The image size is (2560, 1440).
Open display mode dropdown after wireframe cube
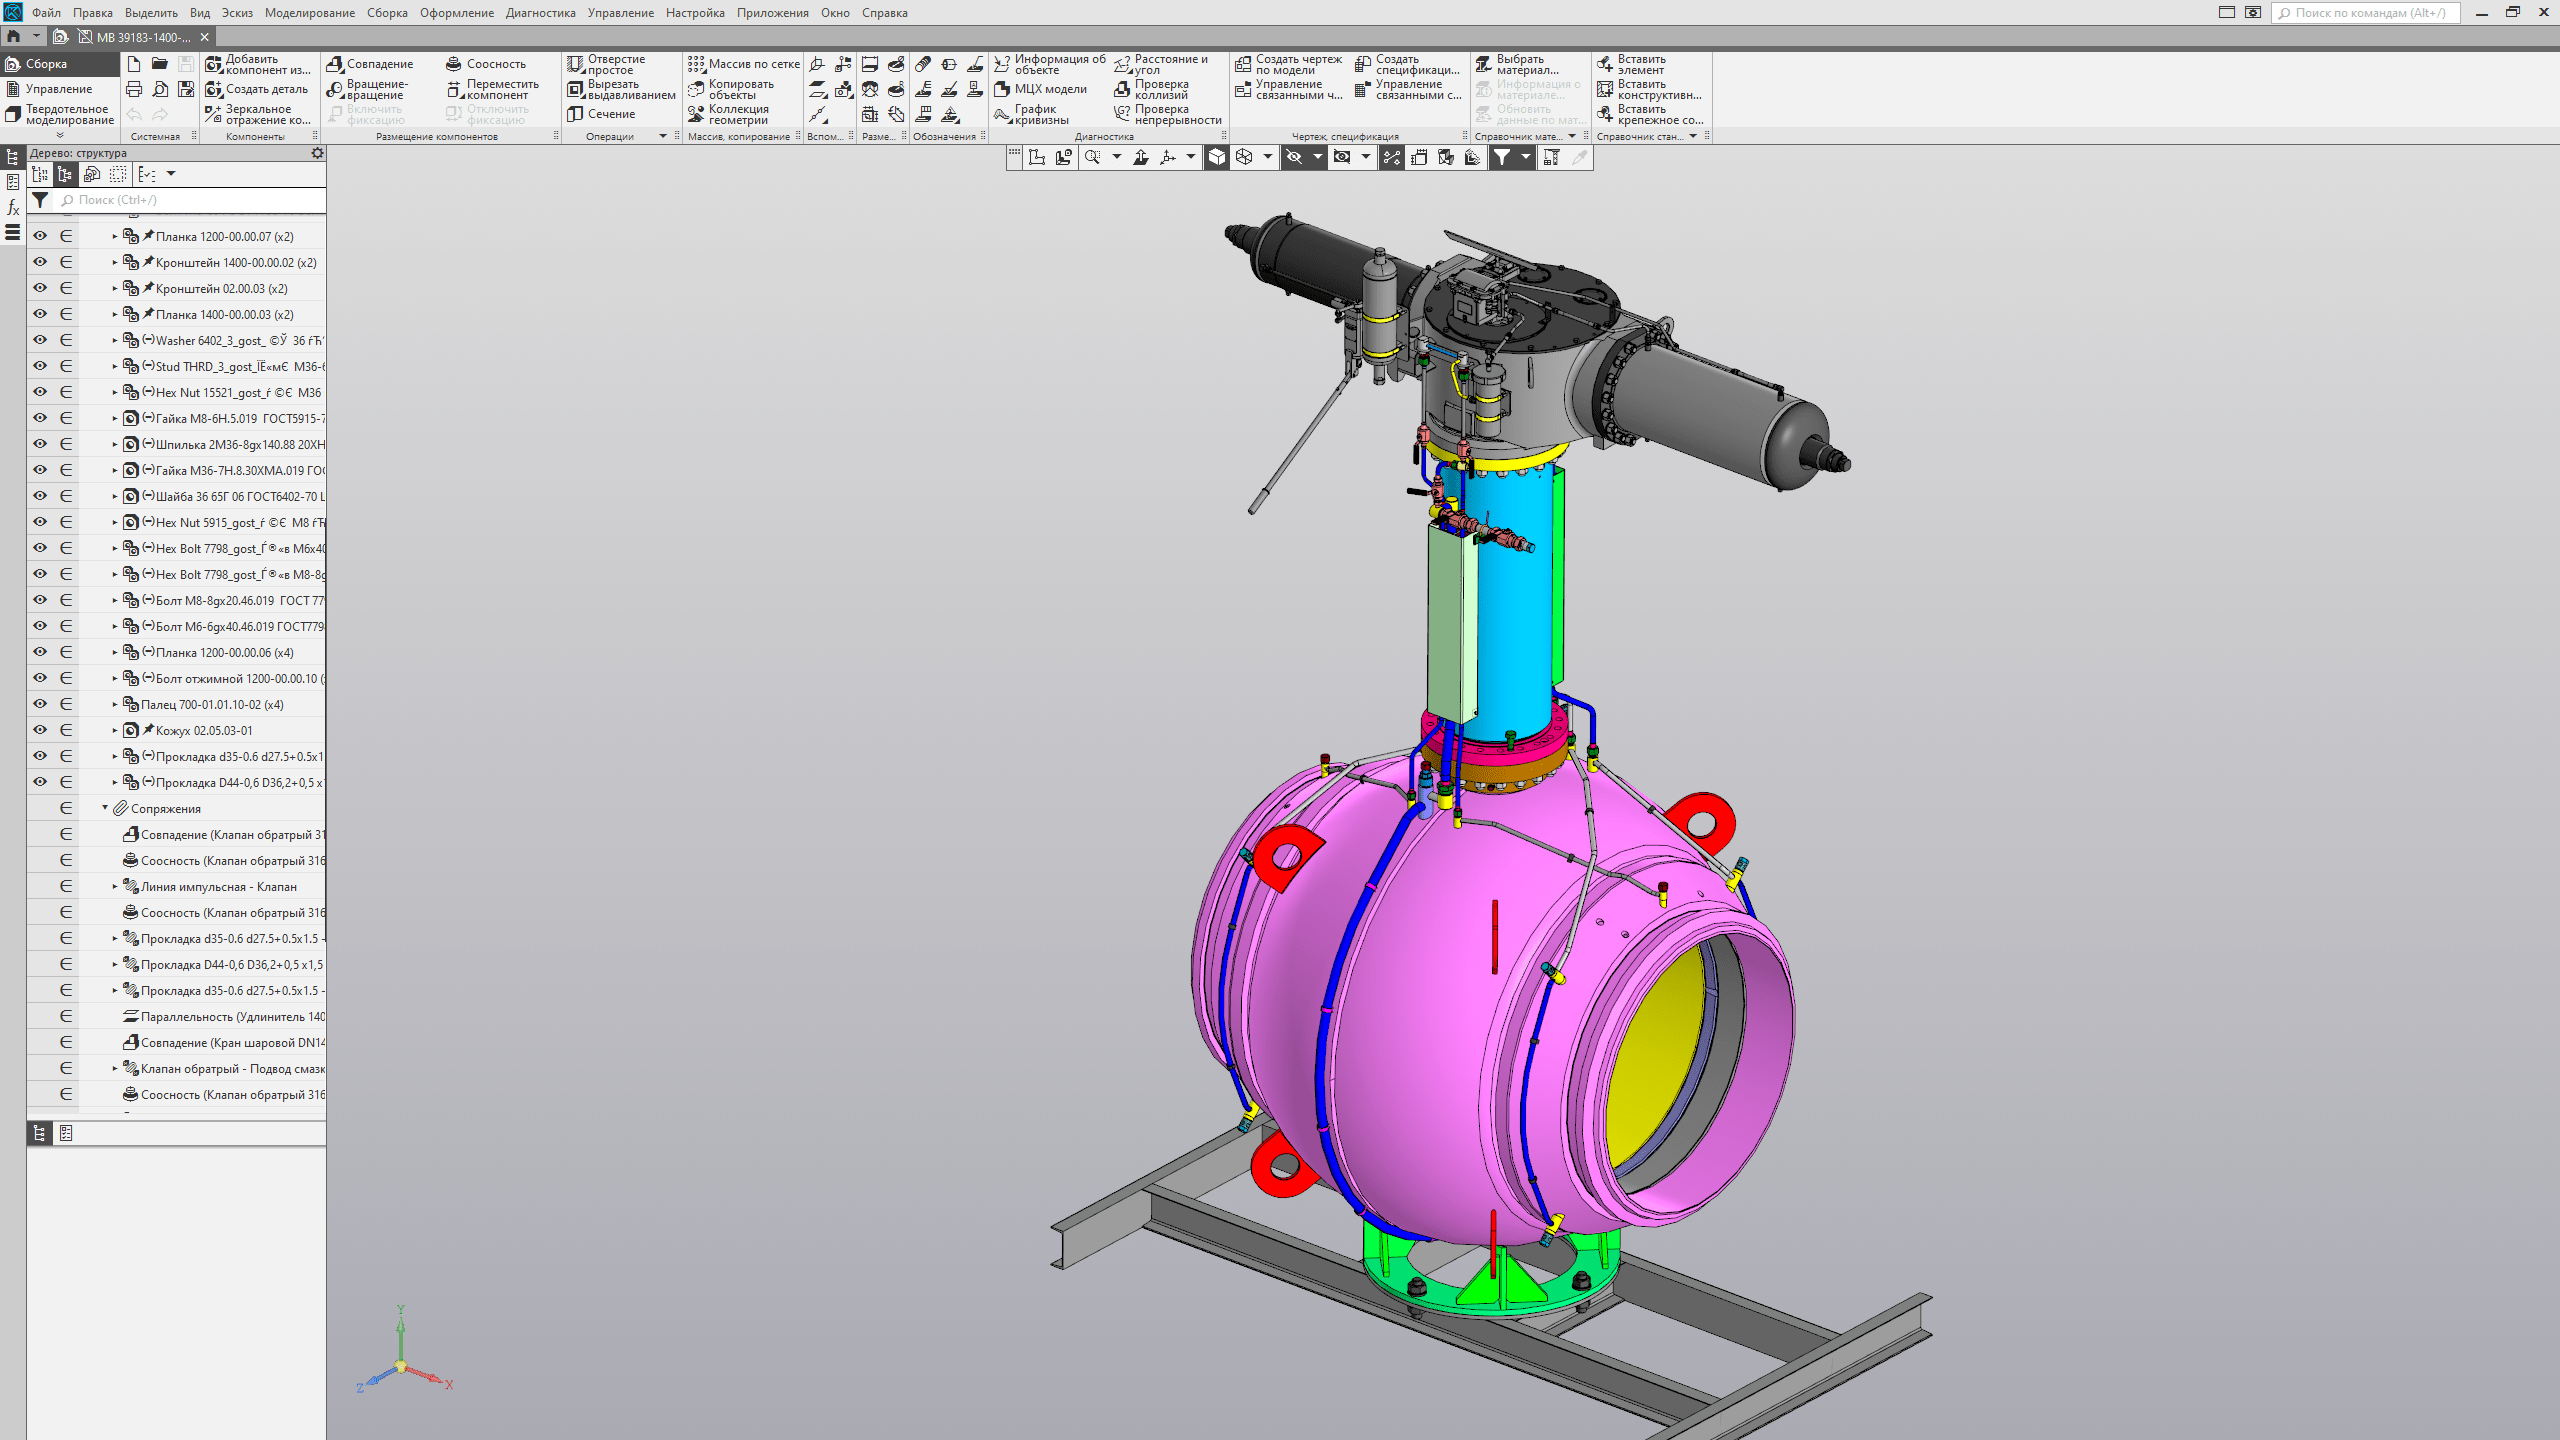click(1267, 157)
